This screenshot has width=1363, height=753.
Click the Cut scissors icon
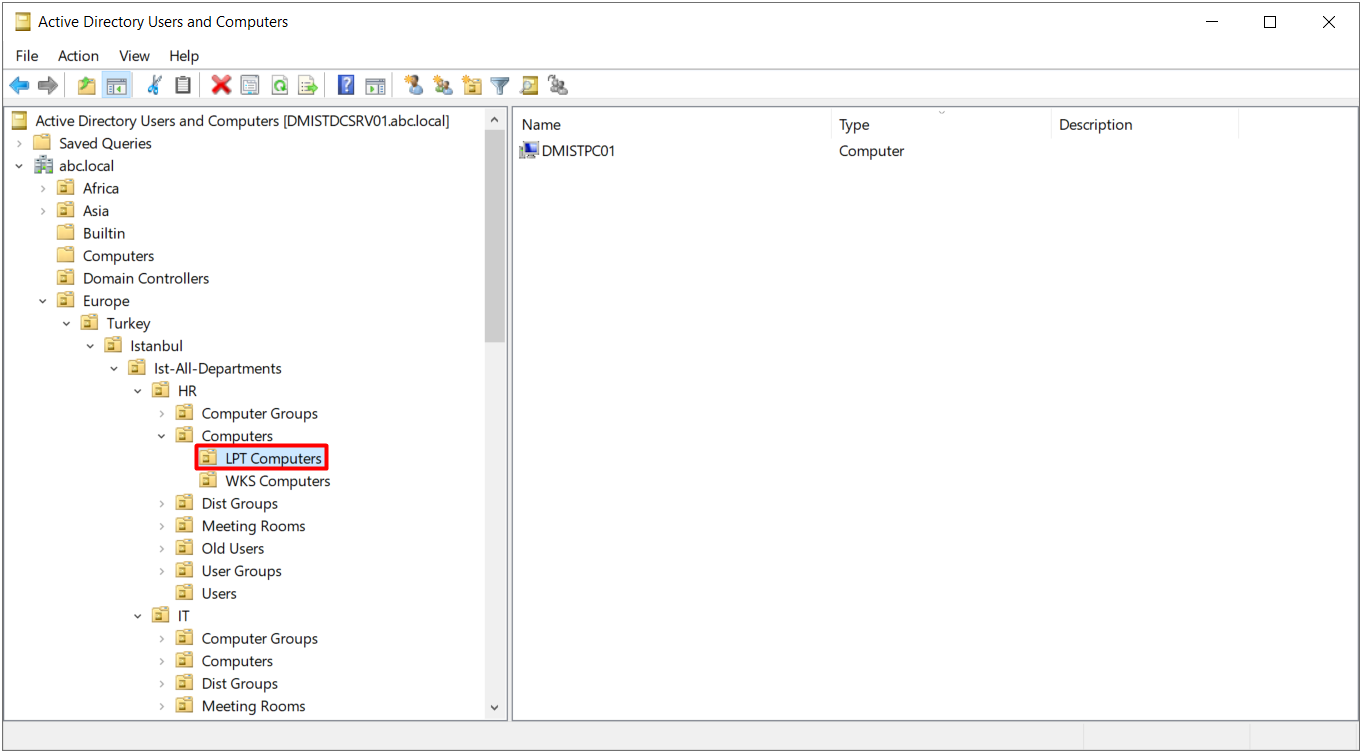coord(154,86)
